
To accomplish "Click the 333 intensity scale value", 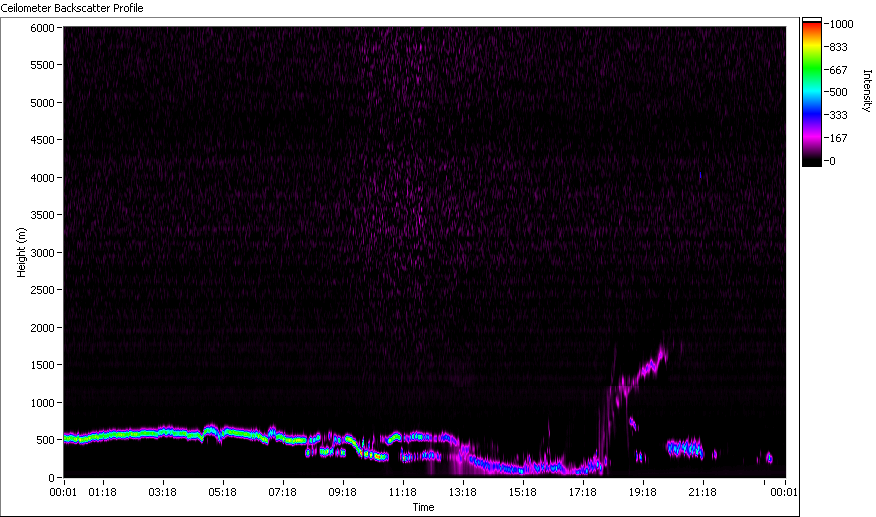I will pyautogui.click(x=839, y=115).
